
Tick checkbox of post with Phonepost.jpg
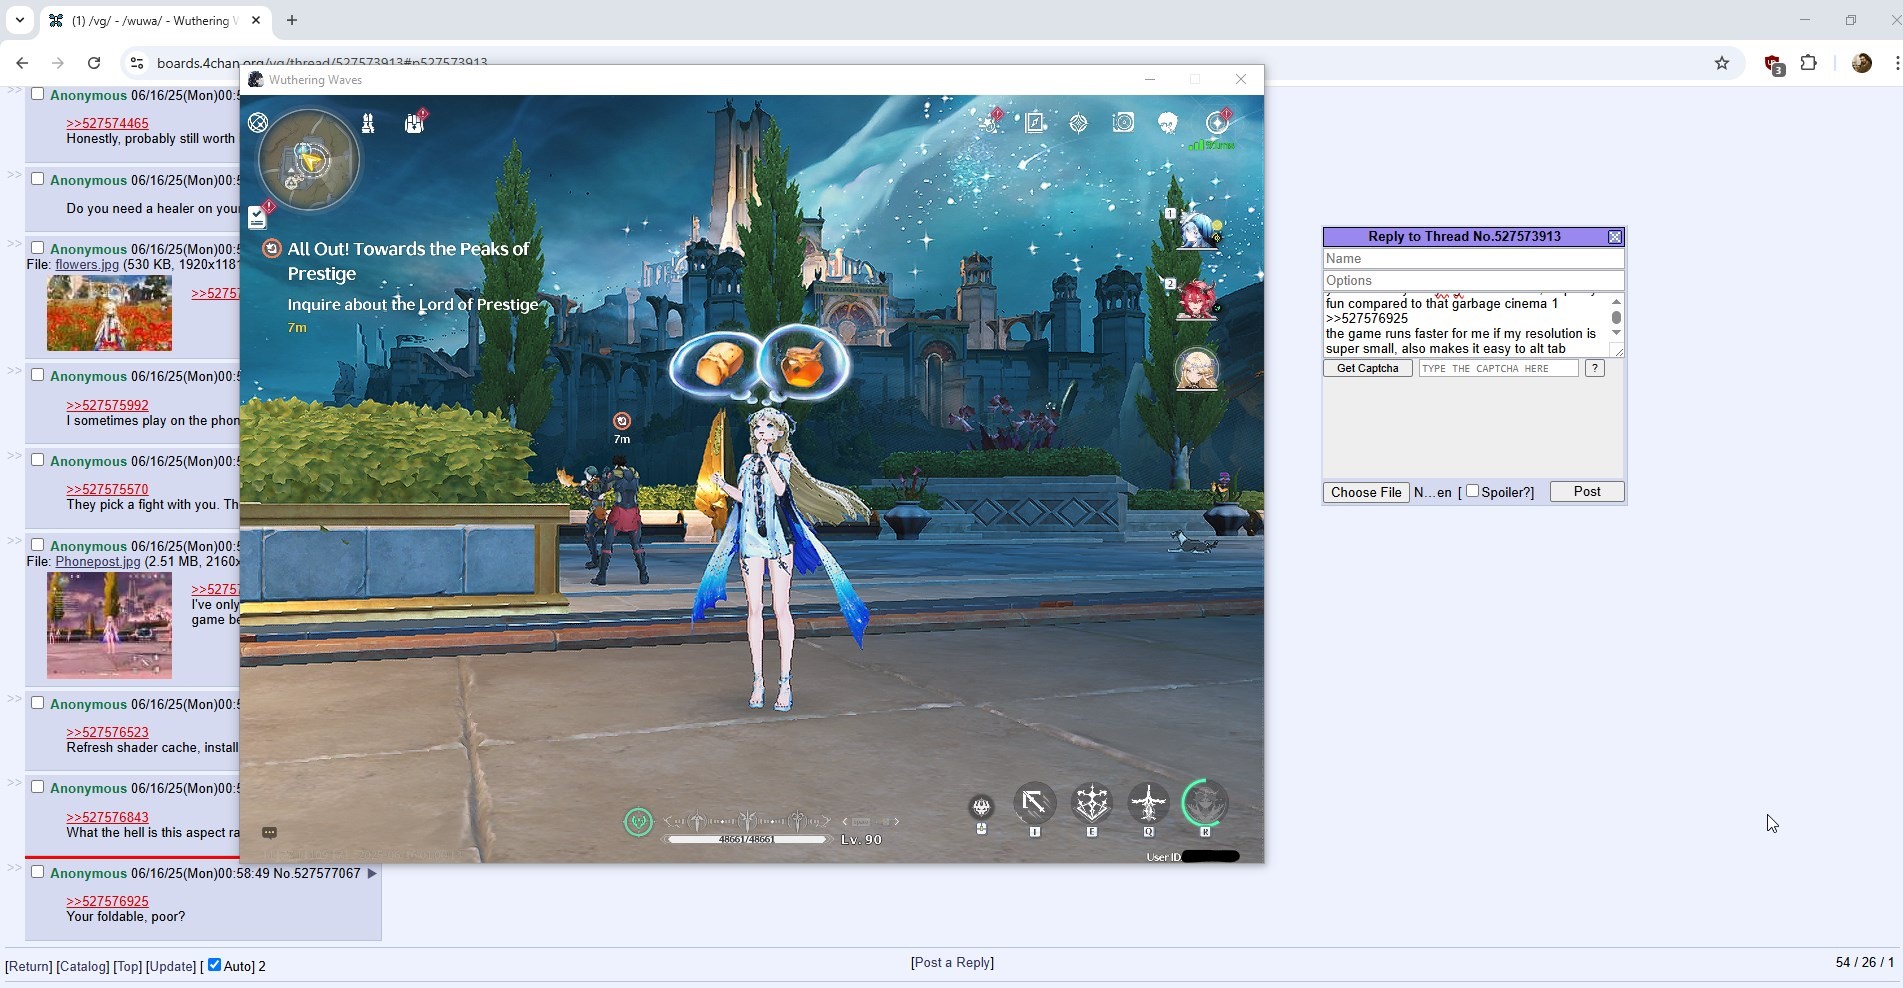(37, 545)
